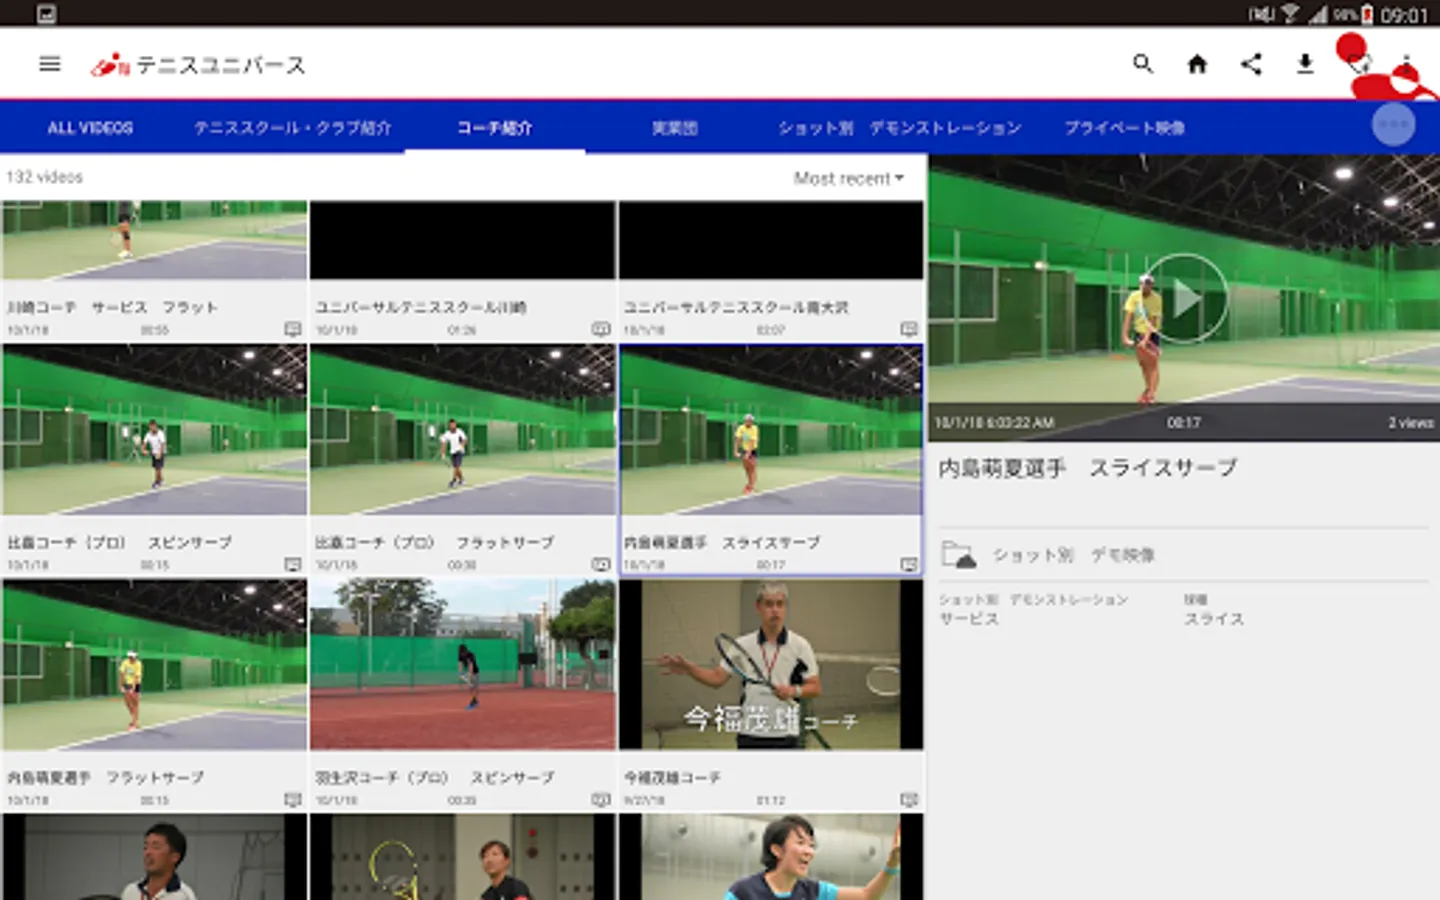Click the スライス value in details
This screenshot has height=900, width=1440.
tap(1214, 619)
